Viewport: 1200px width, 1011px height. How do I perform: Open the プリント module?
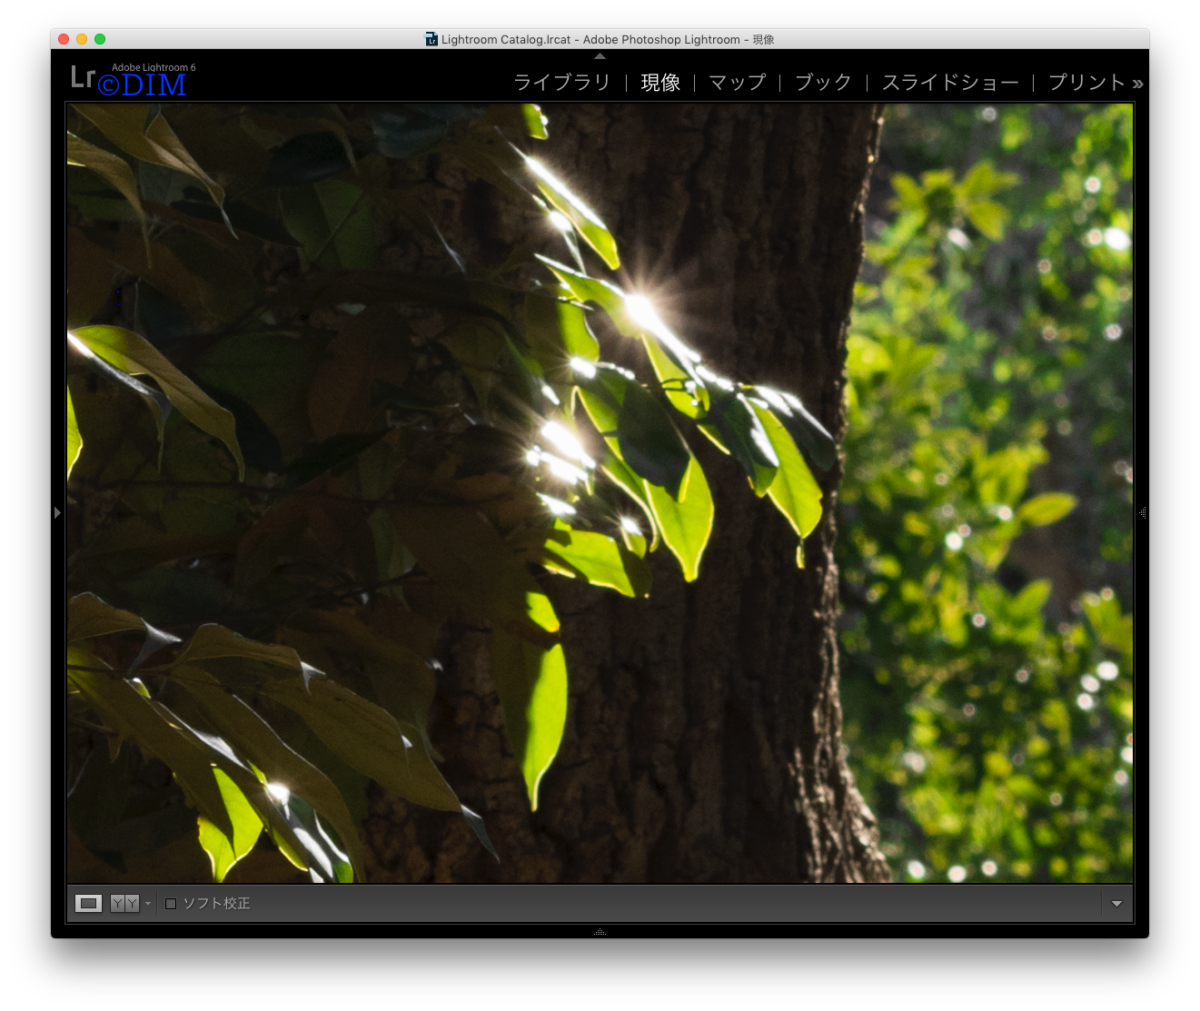point(1087,82)
